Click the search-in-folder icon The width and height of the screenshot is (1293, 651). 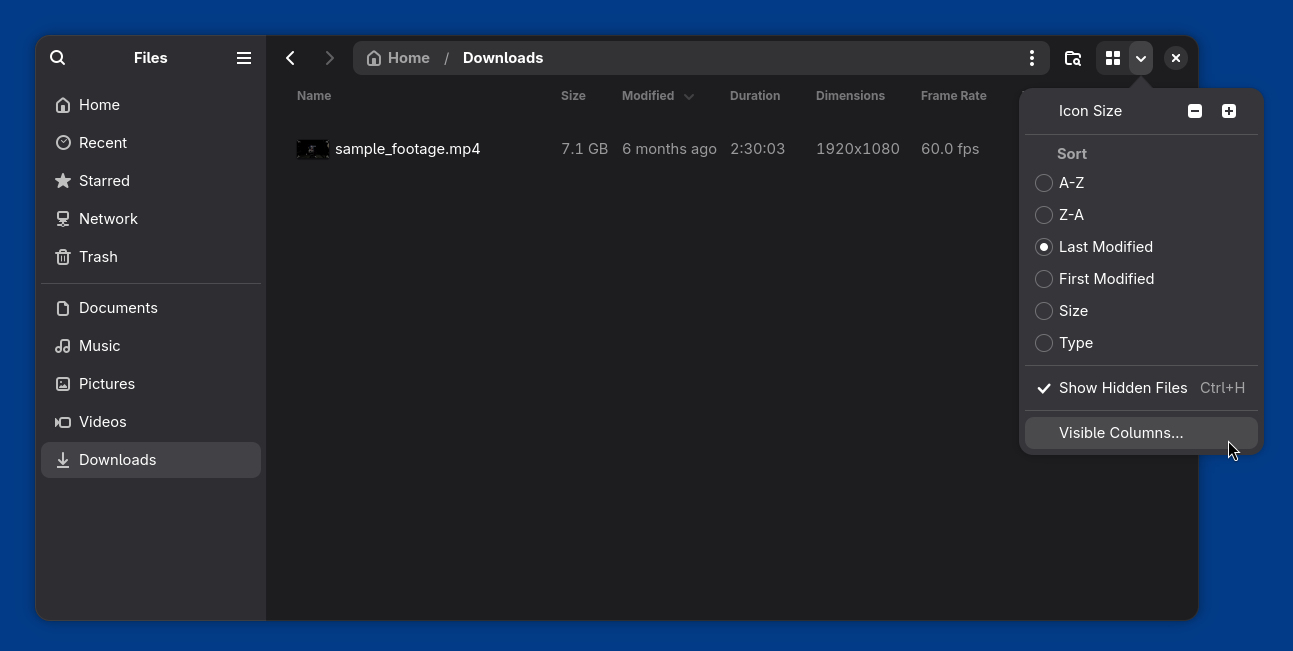(1073, 58)
